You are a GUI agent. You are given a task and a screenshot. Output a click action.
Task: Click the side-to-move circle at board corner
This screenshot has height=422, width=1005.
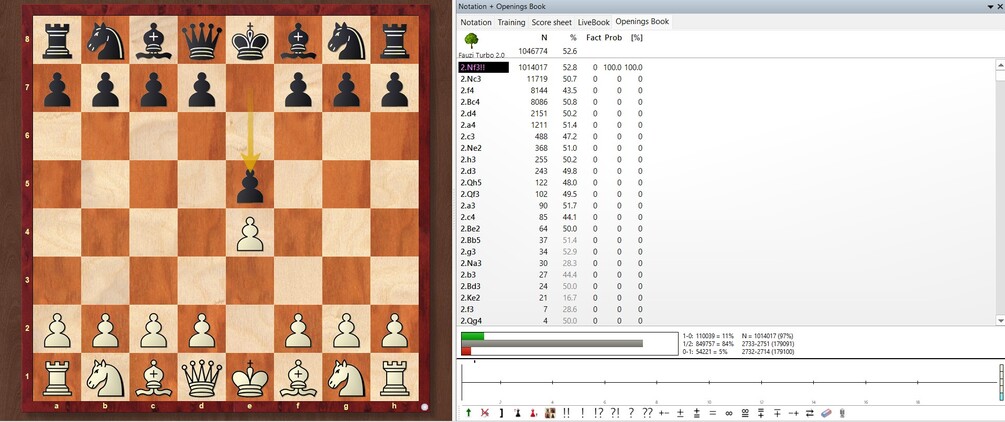click(424, 406)
